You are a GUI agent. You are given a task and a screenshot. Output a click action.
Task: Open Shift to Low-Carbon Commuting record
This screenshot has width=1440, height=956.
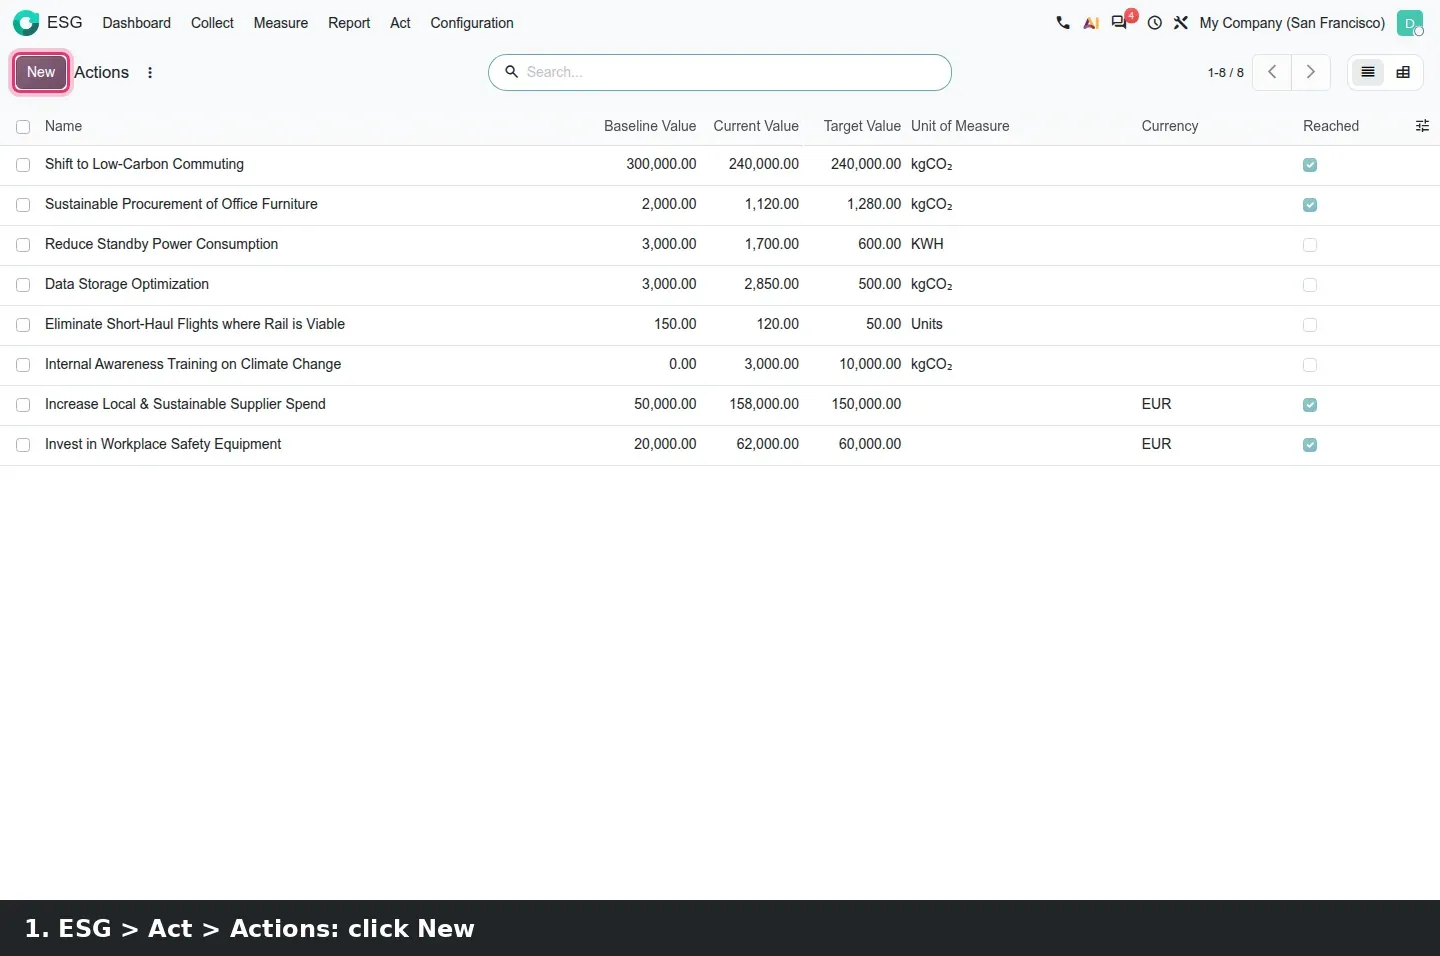point(144,164)
